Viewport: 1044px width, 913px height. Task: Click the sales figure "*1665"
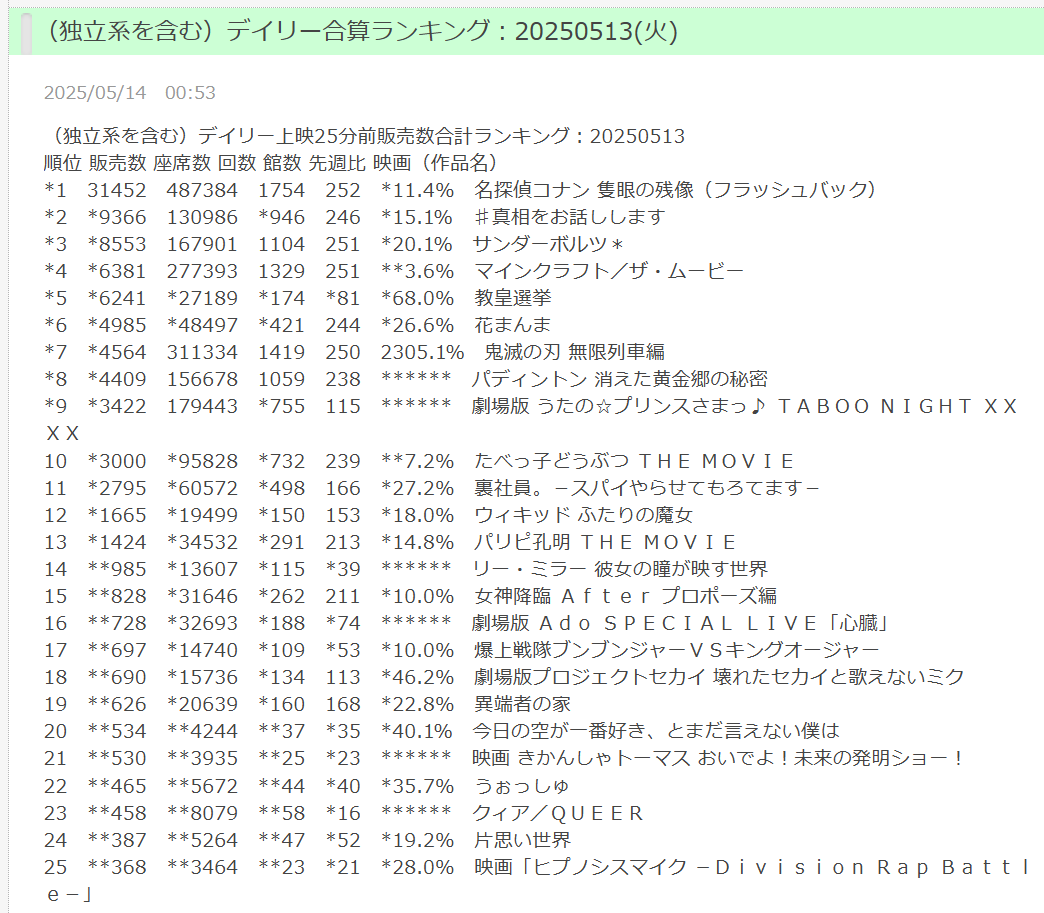pyautogui.click(x=117, y=515)
